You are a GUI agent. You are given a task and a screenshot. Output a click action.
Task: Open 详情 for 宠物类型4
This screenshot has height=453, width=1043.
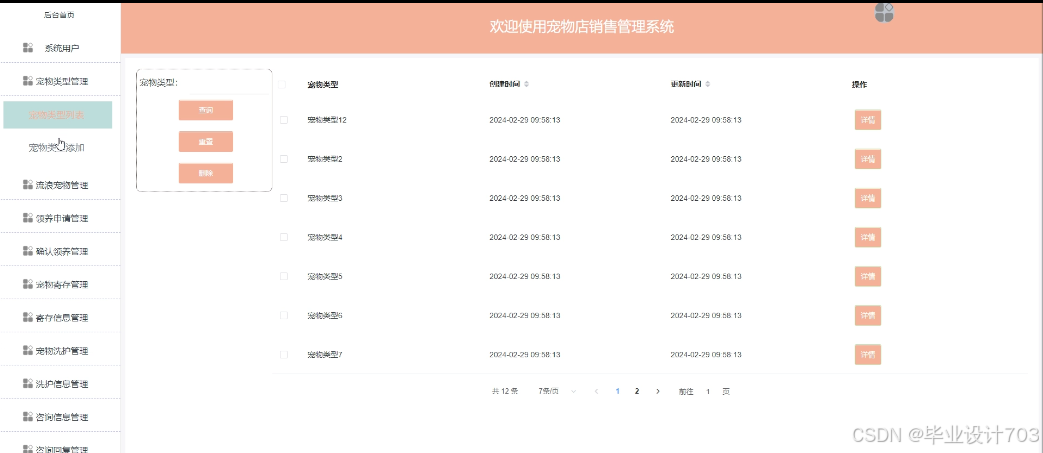(867, 237)
